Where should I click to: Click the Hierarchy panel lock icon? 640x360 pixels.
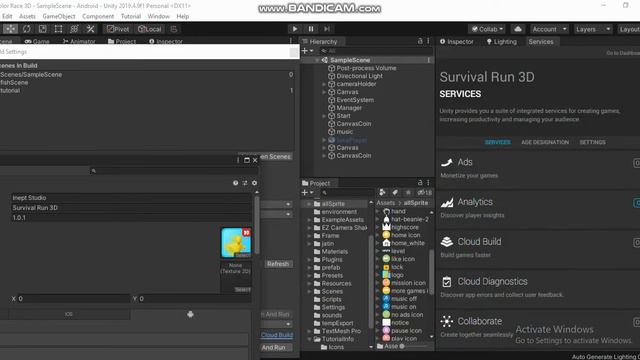coord(420,41)
